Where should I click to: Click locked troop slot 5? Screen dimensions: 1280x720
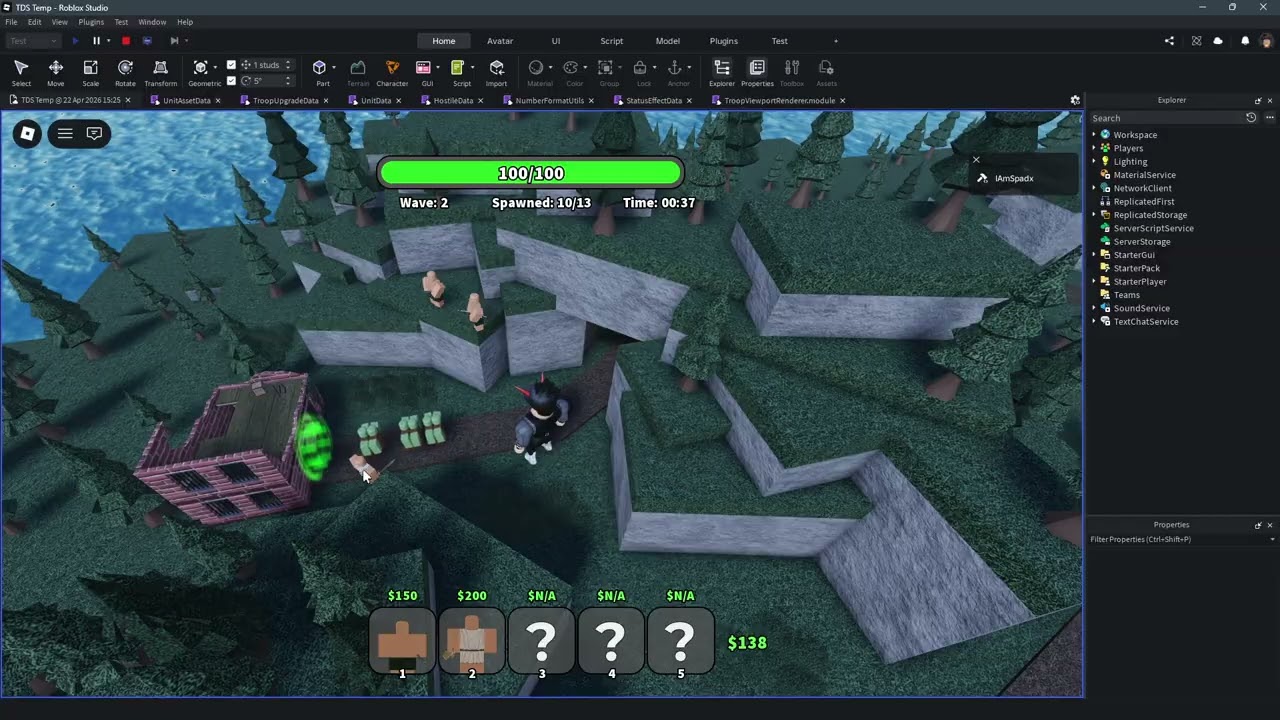click(680, 642)
